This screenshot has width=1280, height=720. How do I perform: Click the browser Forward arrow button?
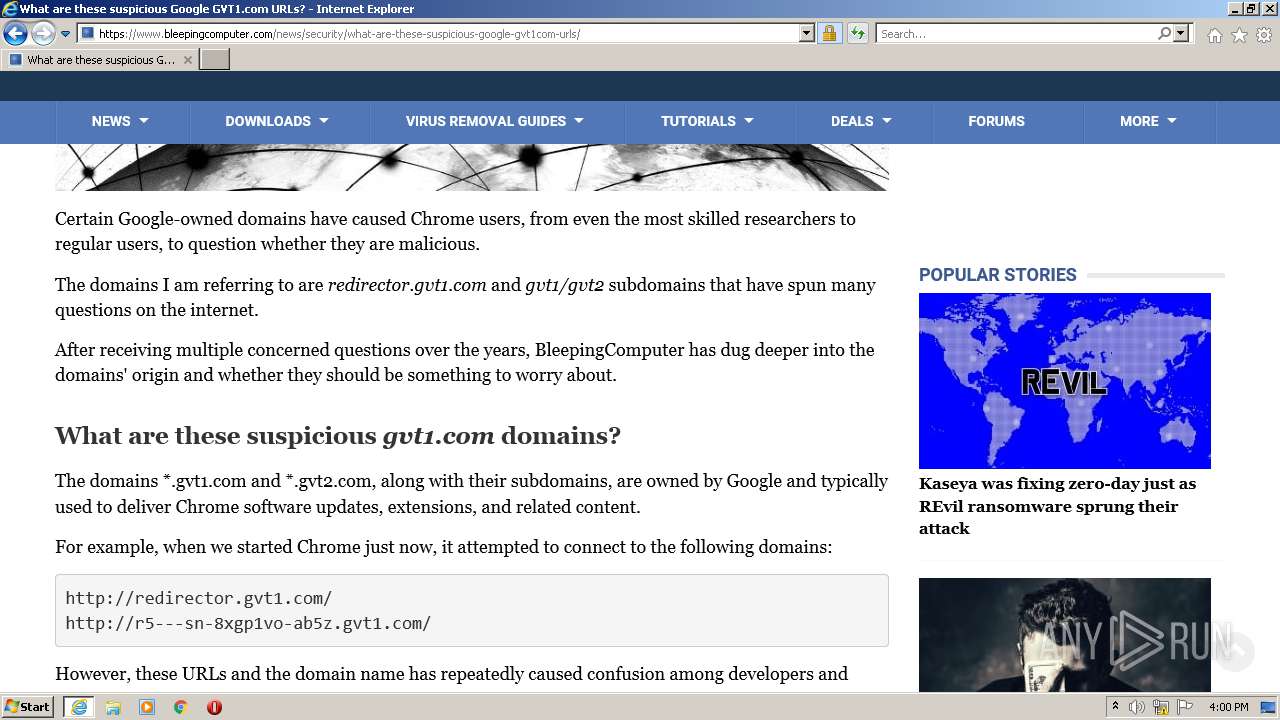coord(43,34)
